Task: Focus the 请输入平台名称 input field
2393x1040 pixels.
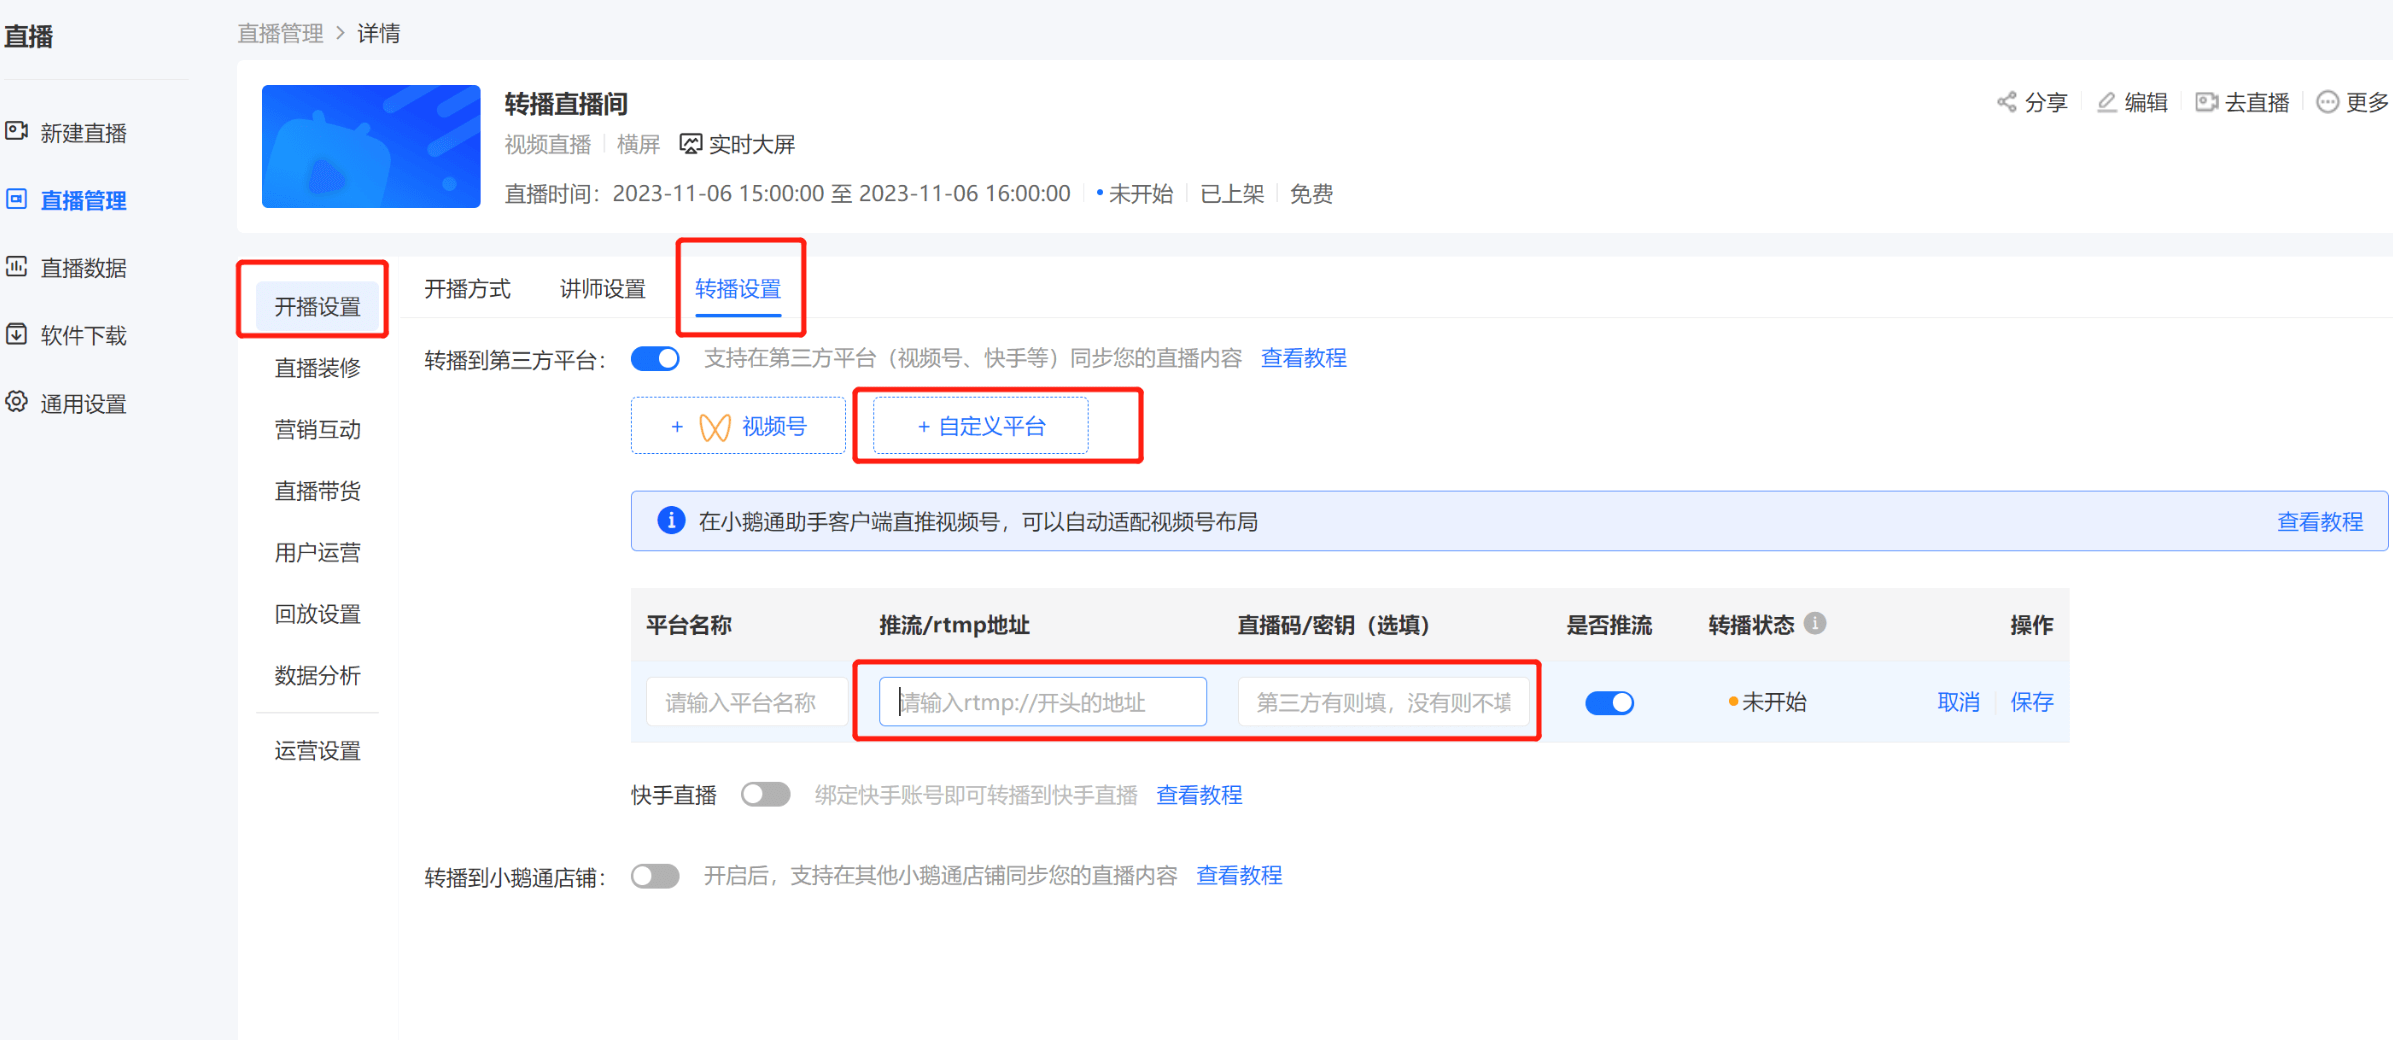Action: tap(746, 702)
